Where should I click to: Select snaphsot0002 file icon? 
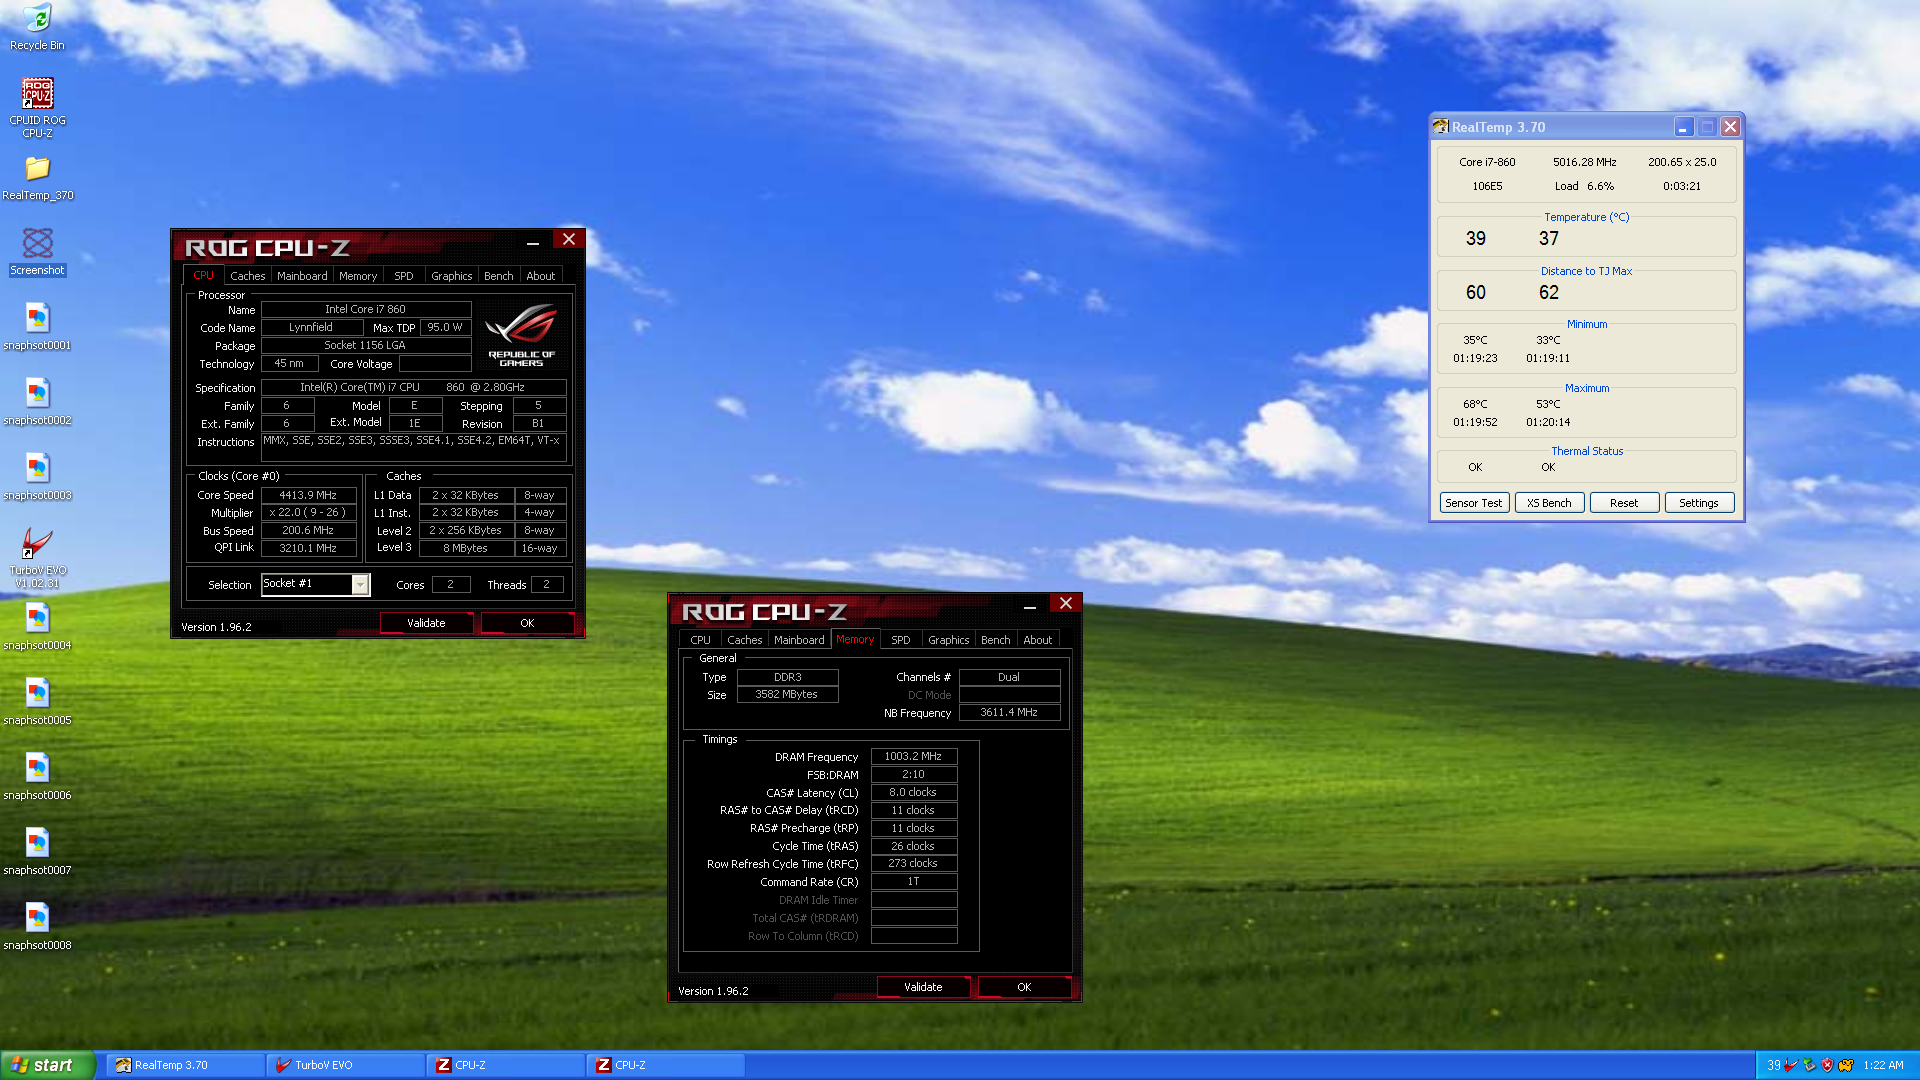click(37, 402)
